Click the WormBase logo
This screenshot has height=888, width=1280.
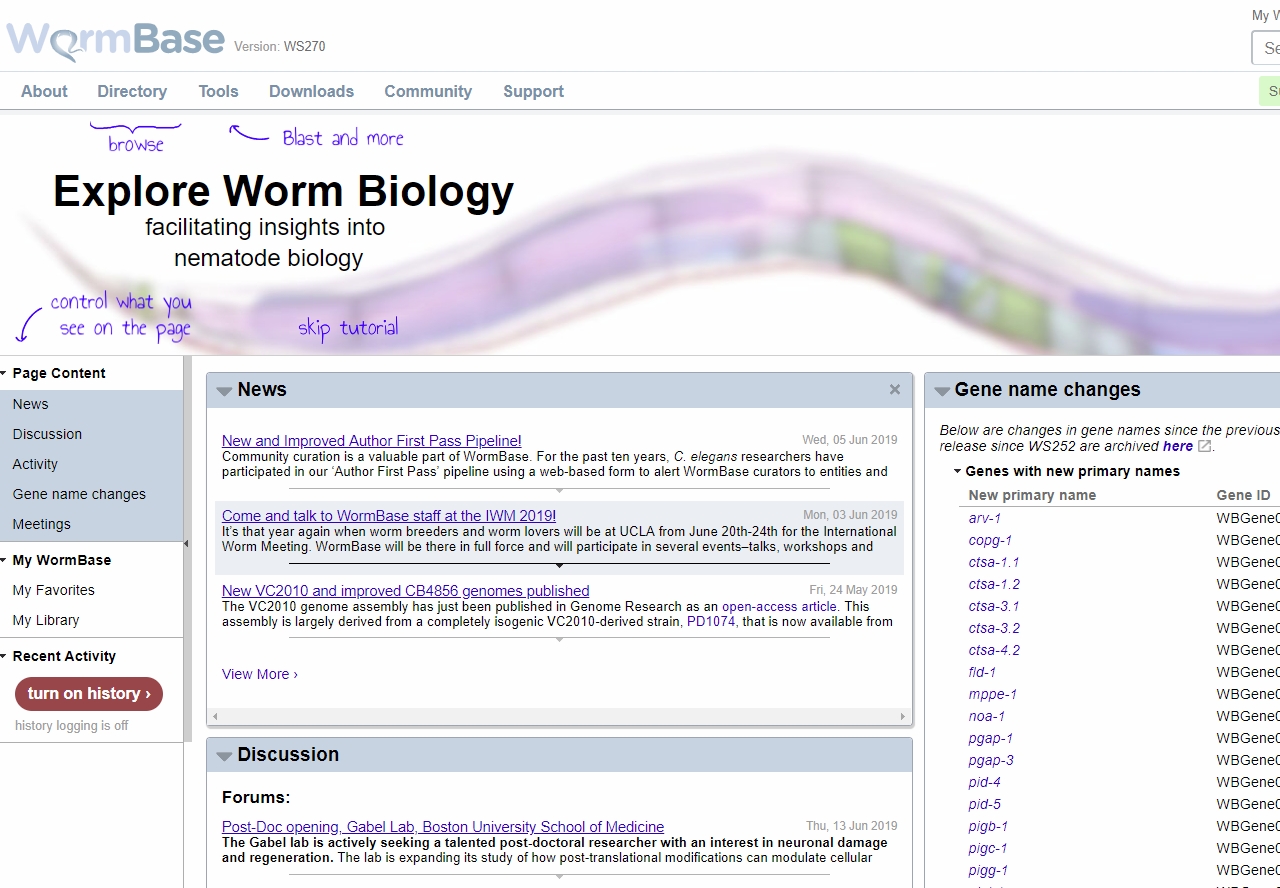point(116,40)
